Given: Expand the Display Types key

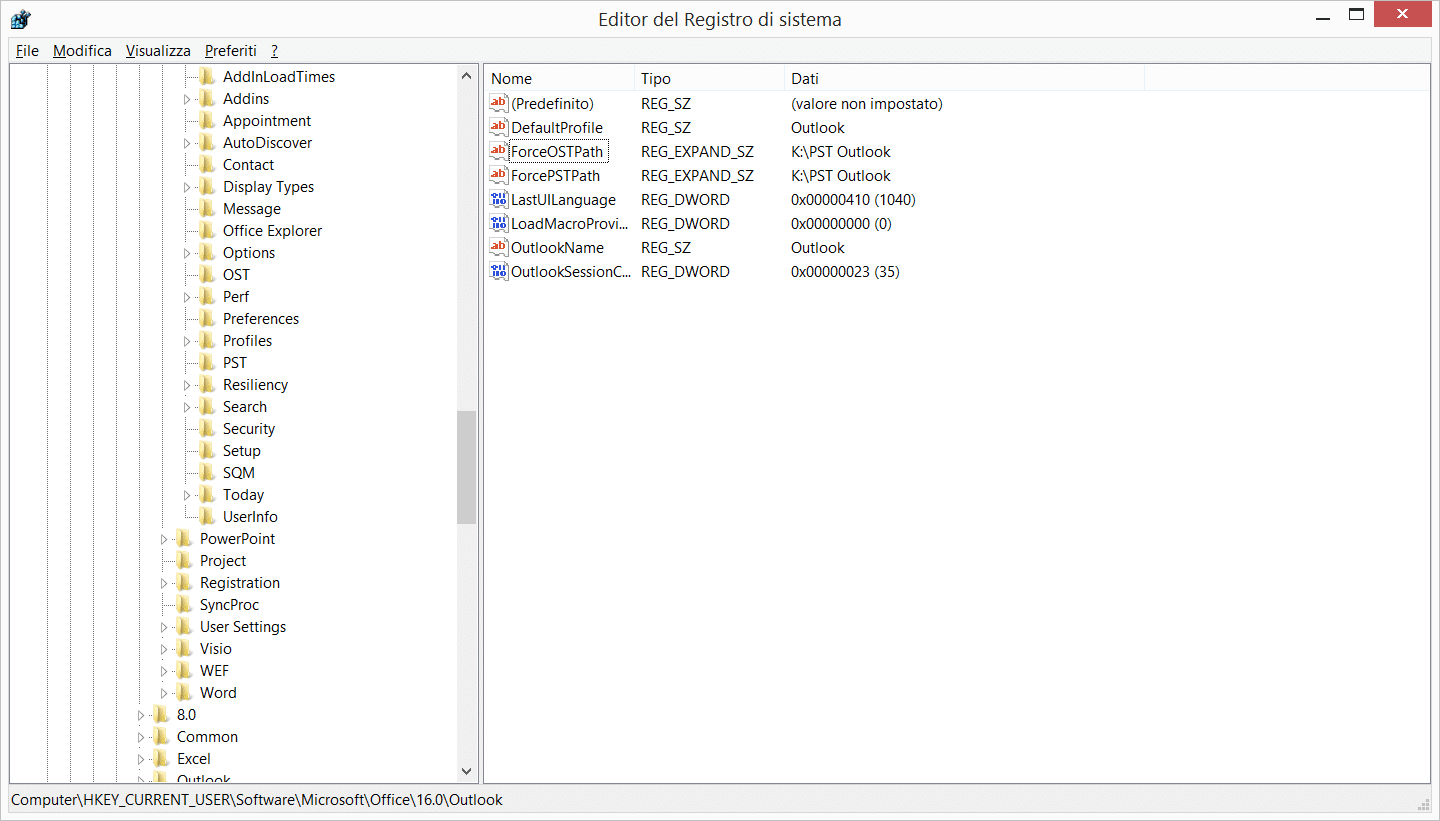Looking at the screenshot, I should [187, 187].
